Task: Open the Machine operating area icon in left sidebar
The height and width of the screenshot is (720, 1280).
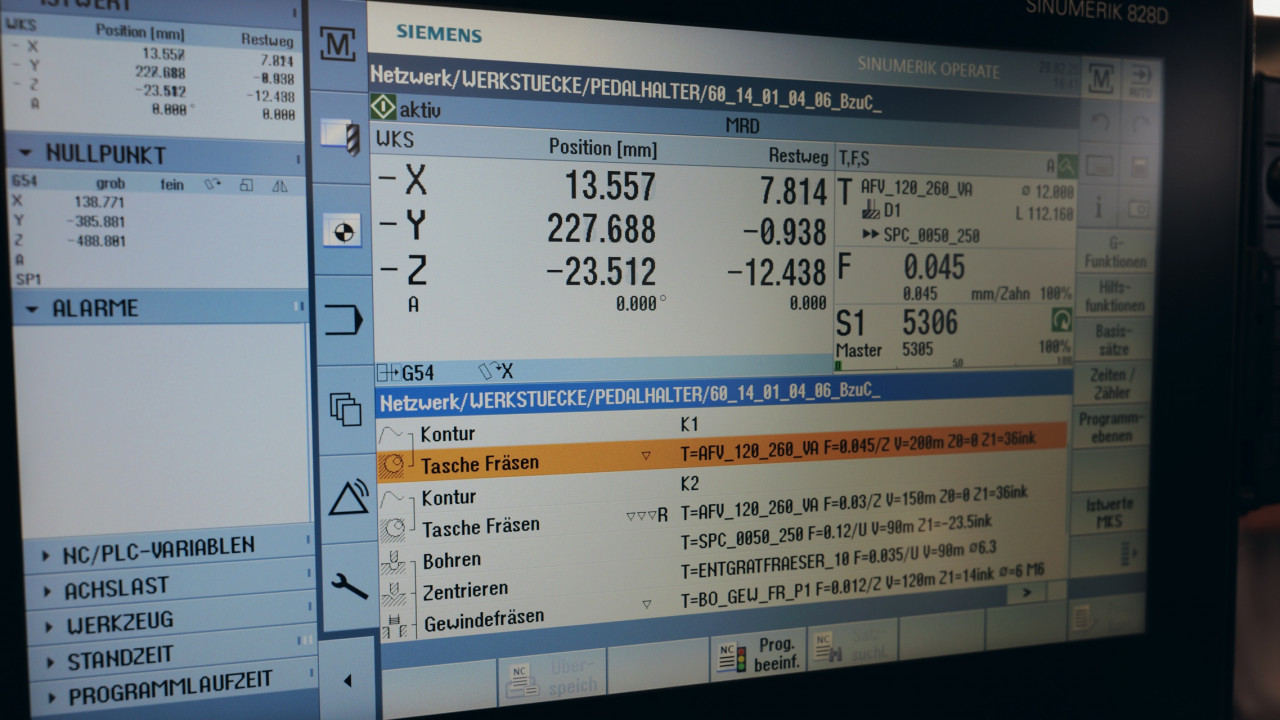Action: [x=337, y=45]
